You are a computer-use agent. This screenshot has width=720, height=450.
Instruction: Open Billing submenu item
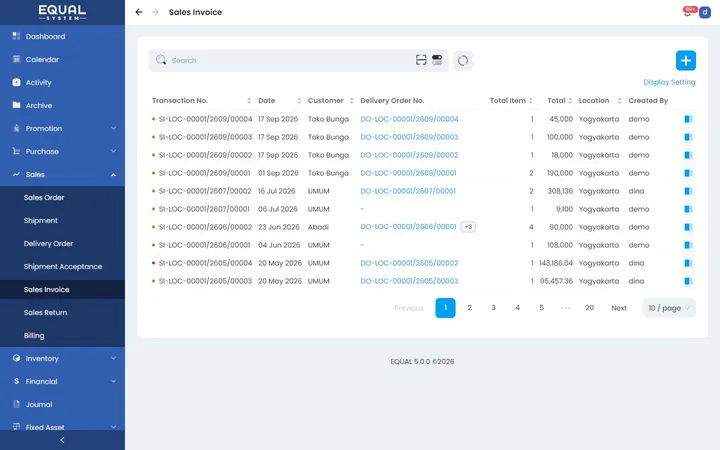coord(62,335)
